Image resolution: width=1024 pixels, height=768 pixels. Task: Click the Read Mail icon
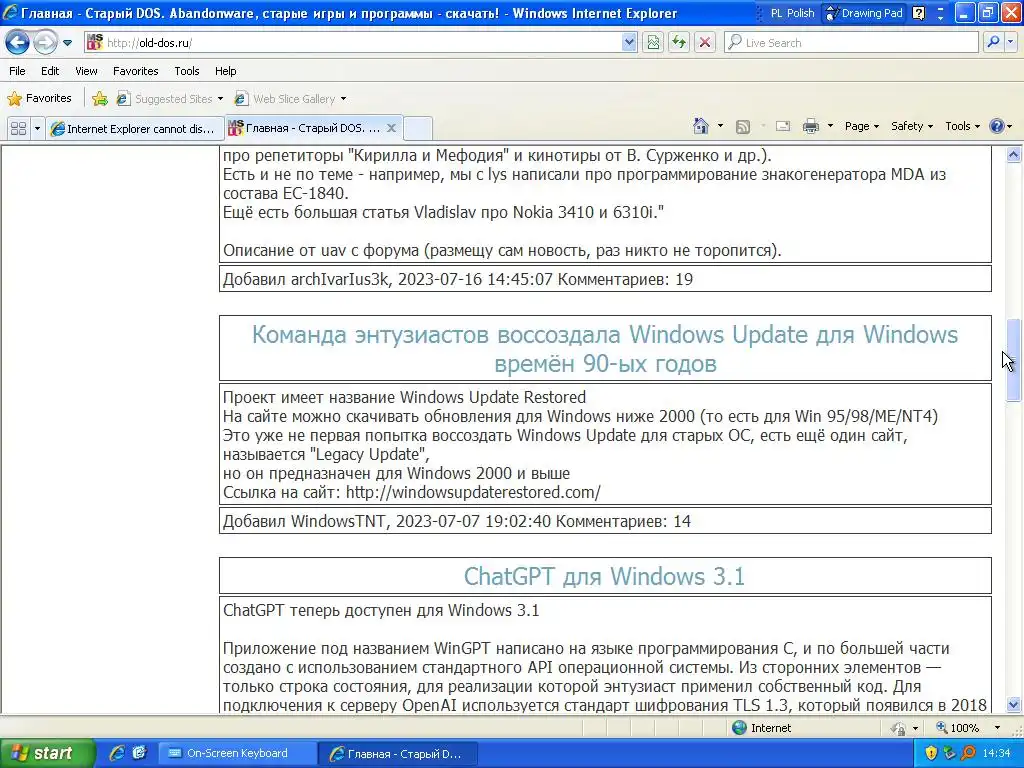pos(782,127)
